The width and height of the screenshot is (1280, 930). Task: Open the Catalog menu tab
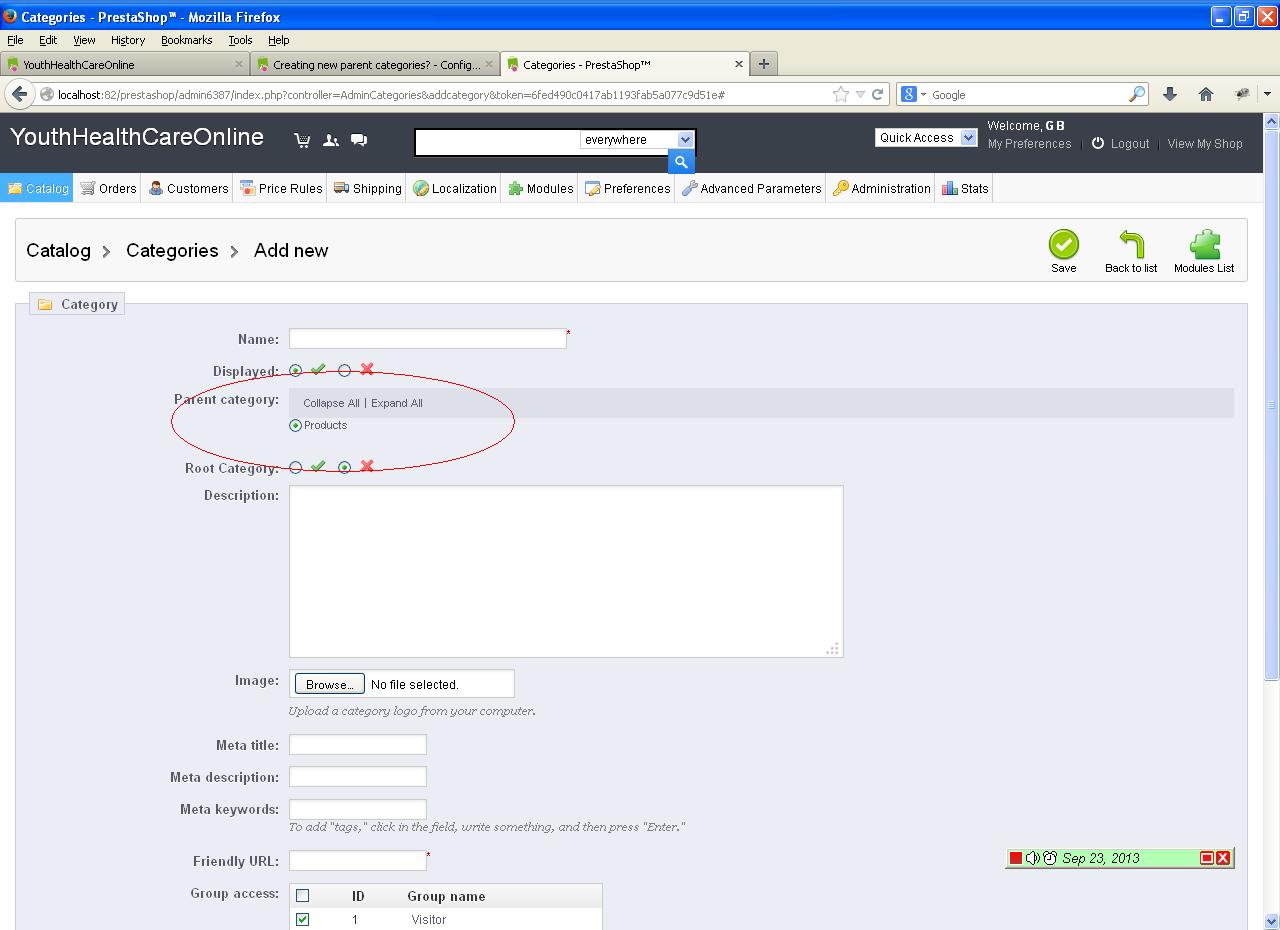[37, 188]
